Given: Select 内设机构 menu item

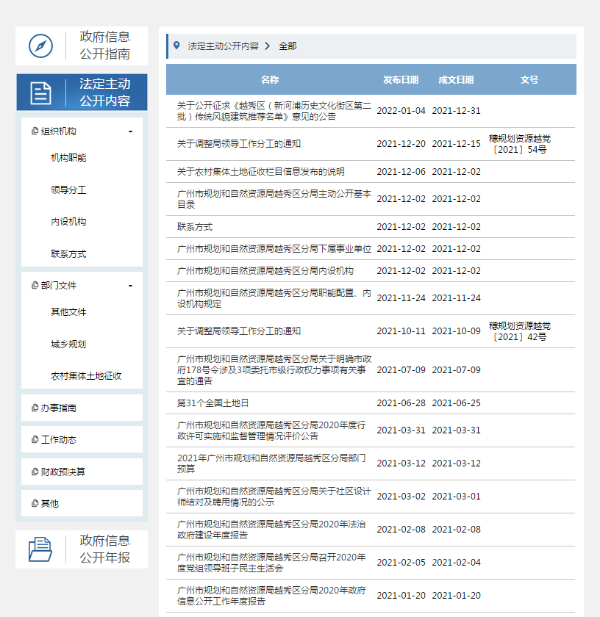Looking at the screenshot, I should (69, 222).
